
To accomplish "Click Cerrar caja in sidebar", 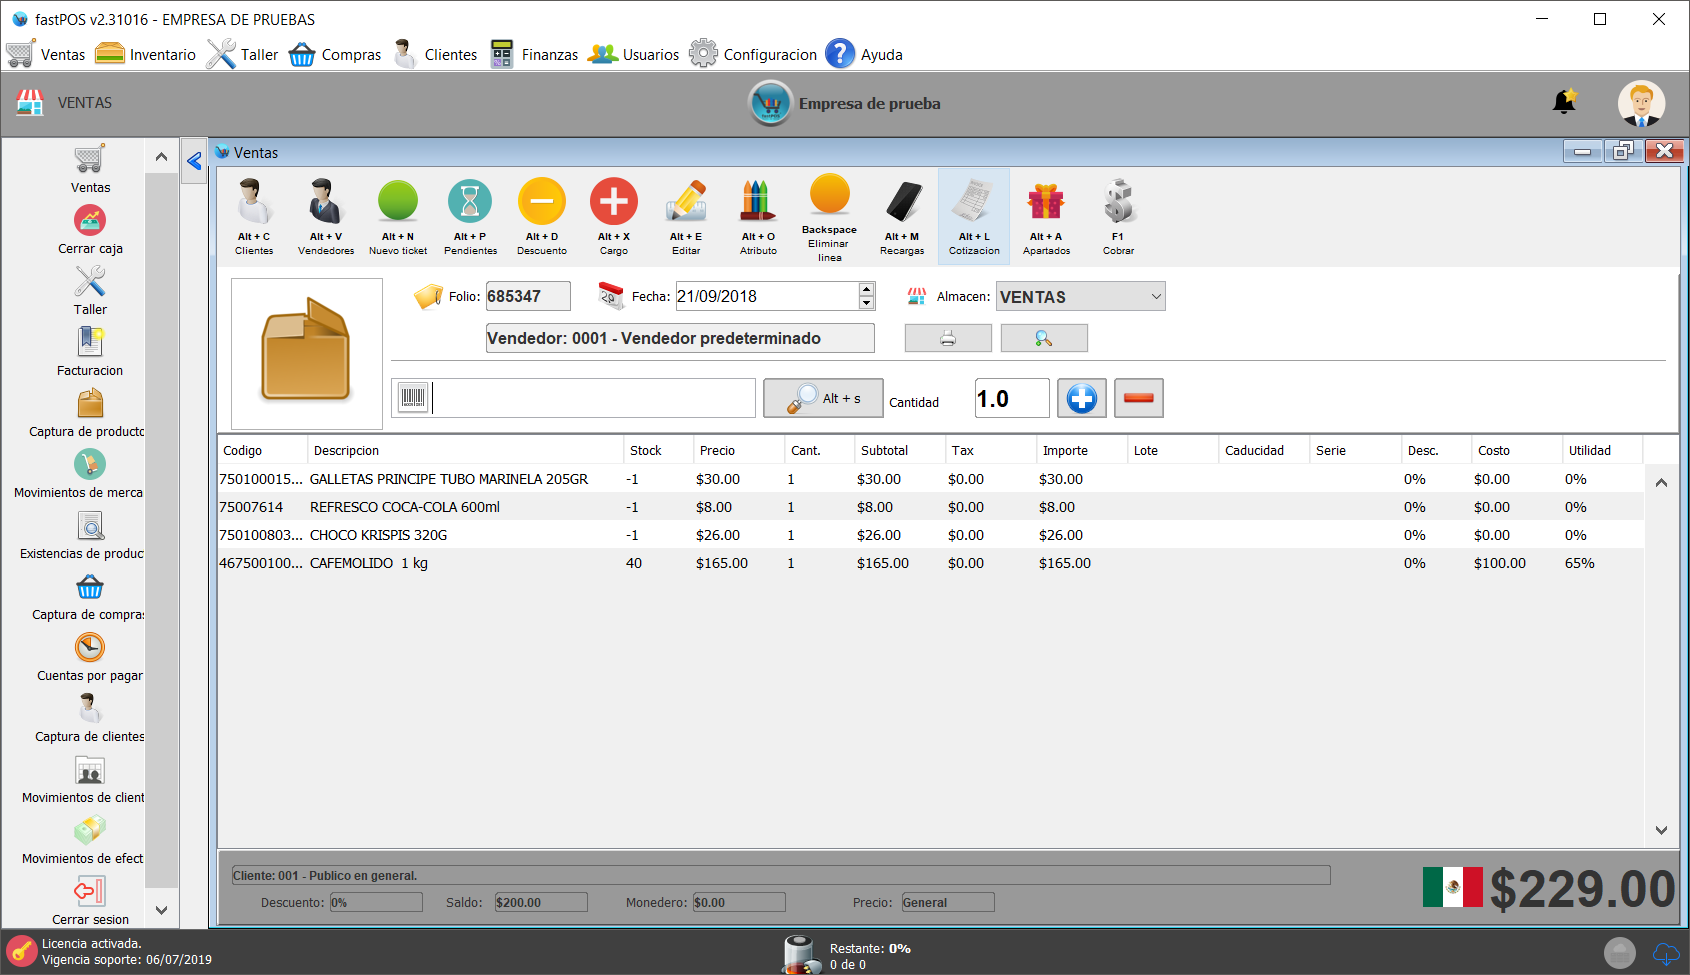I will (90, 230).
